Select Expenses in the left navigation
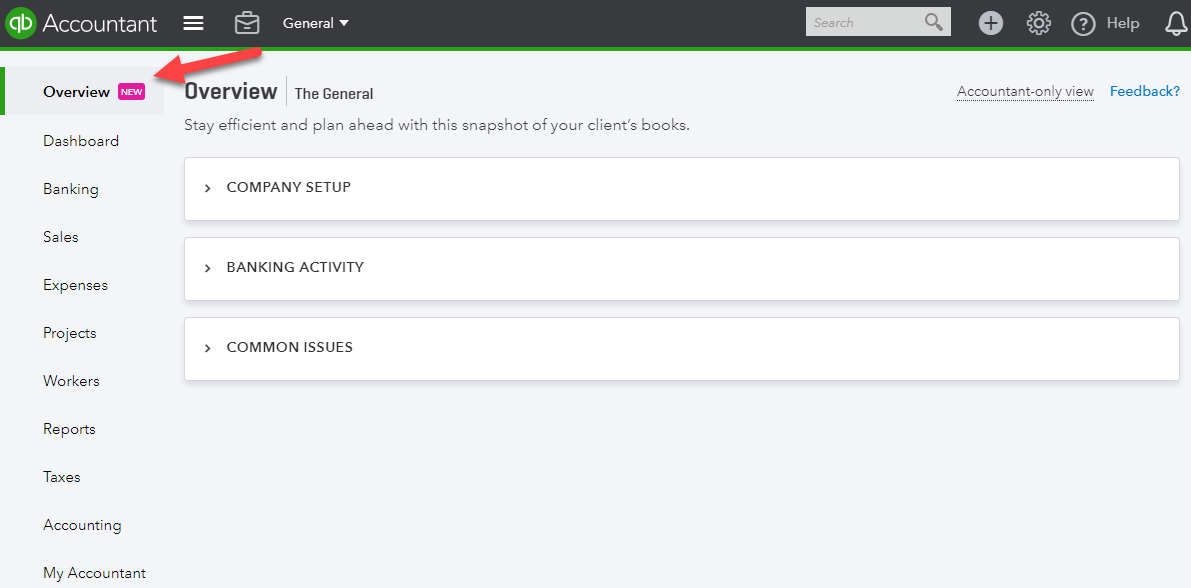This screenshot has height=588, width=1191. coord(76,285)
